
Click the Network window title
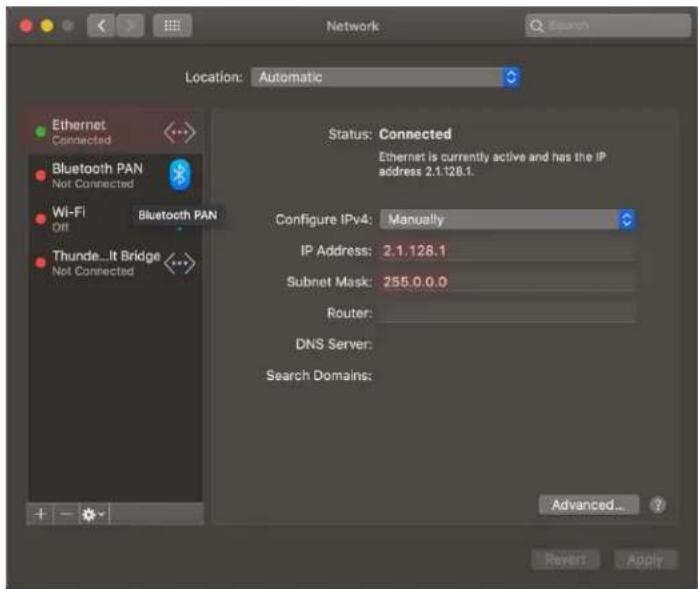tap(353, 26)
